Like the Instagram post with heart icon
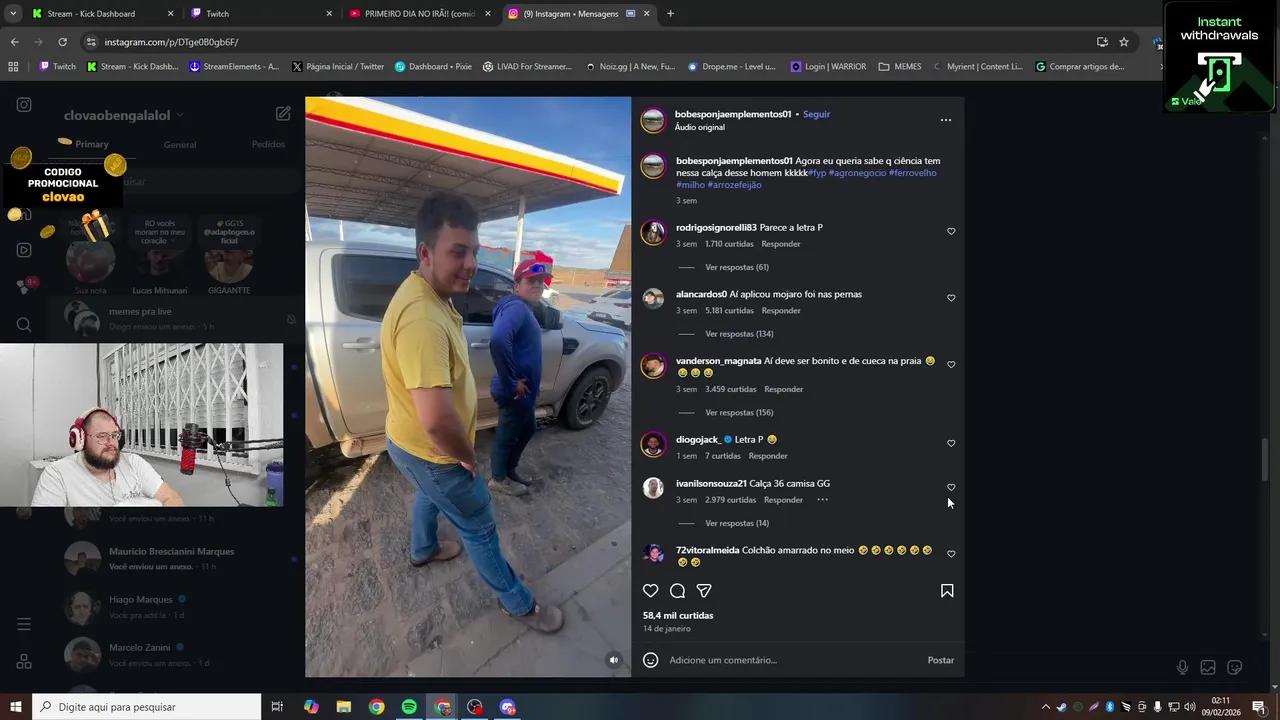 click(650, 591)
